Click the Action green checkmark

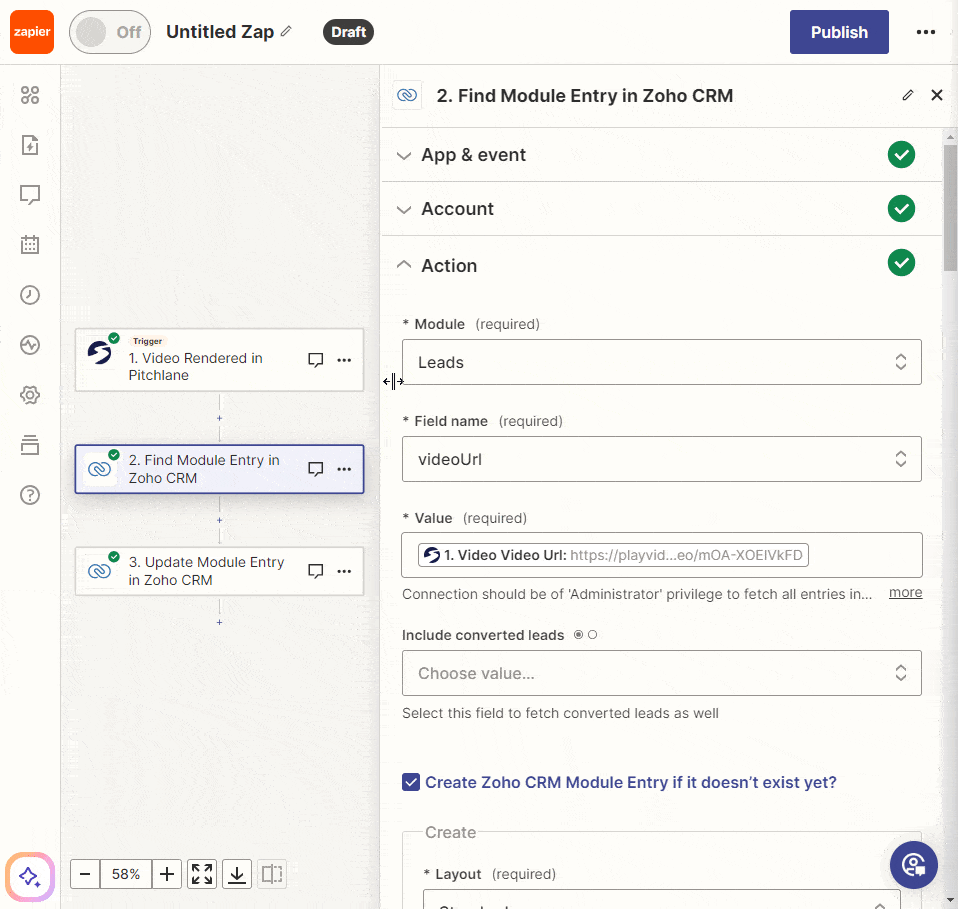coord(901,263)
